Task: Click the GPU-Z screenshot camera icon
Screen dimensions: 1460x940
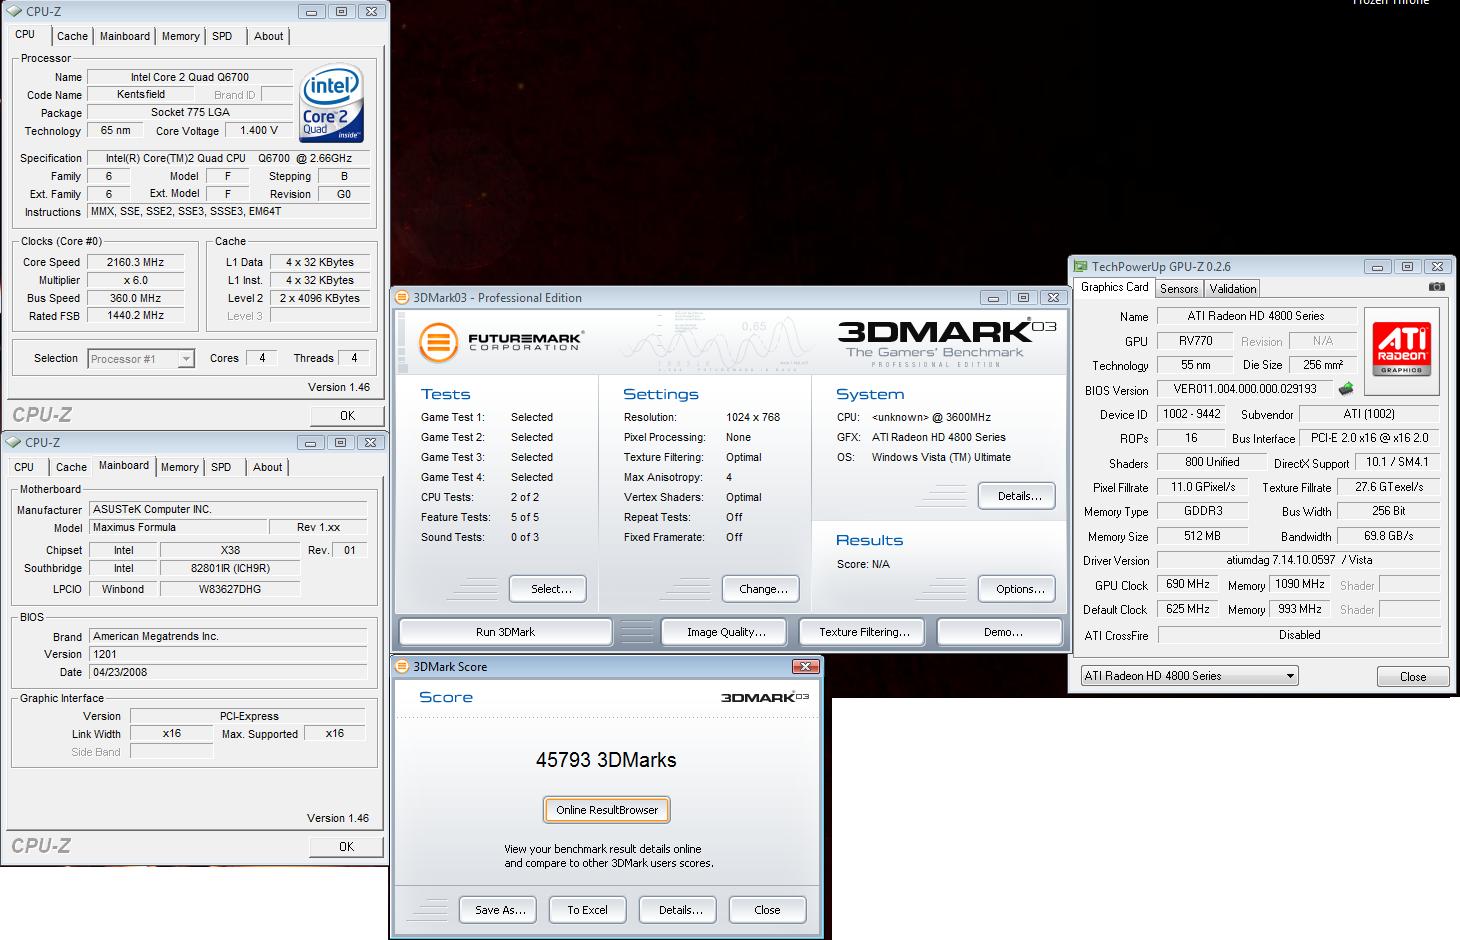Action: coord(1436,287)
